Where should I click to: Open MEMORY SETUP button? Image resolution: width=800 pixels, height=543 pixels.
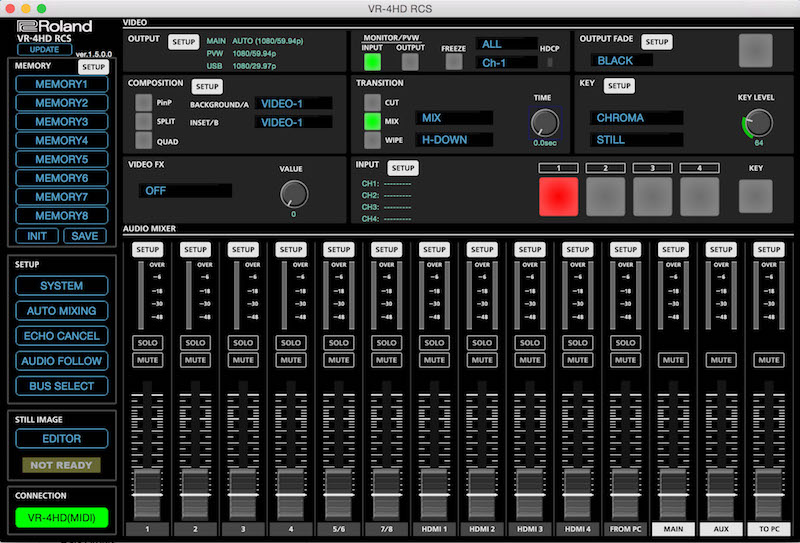point(94,67)
